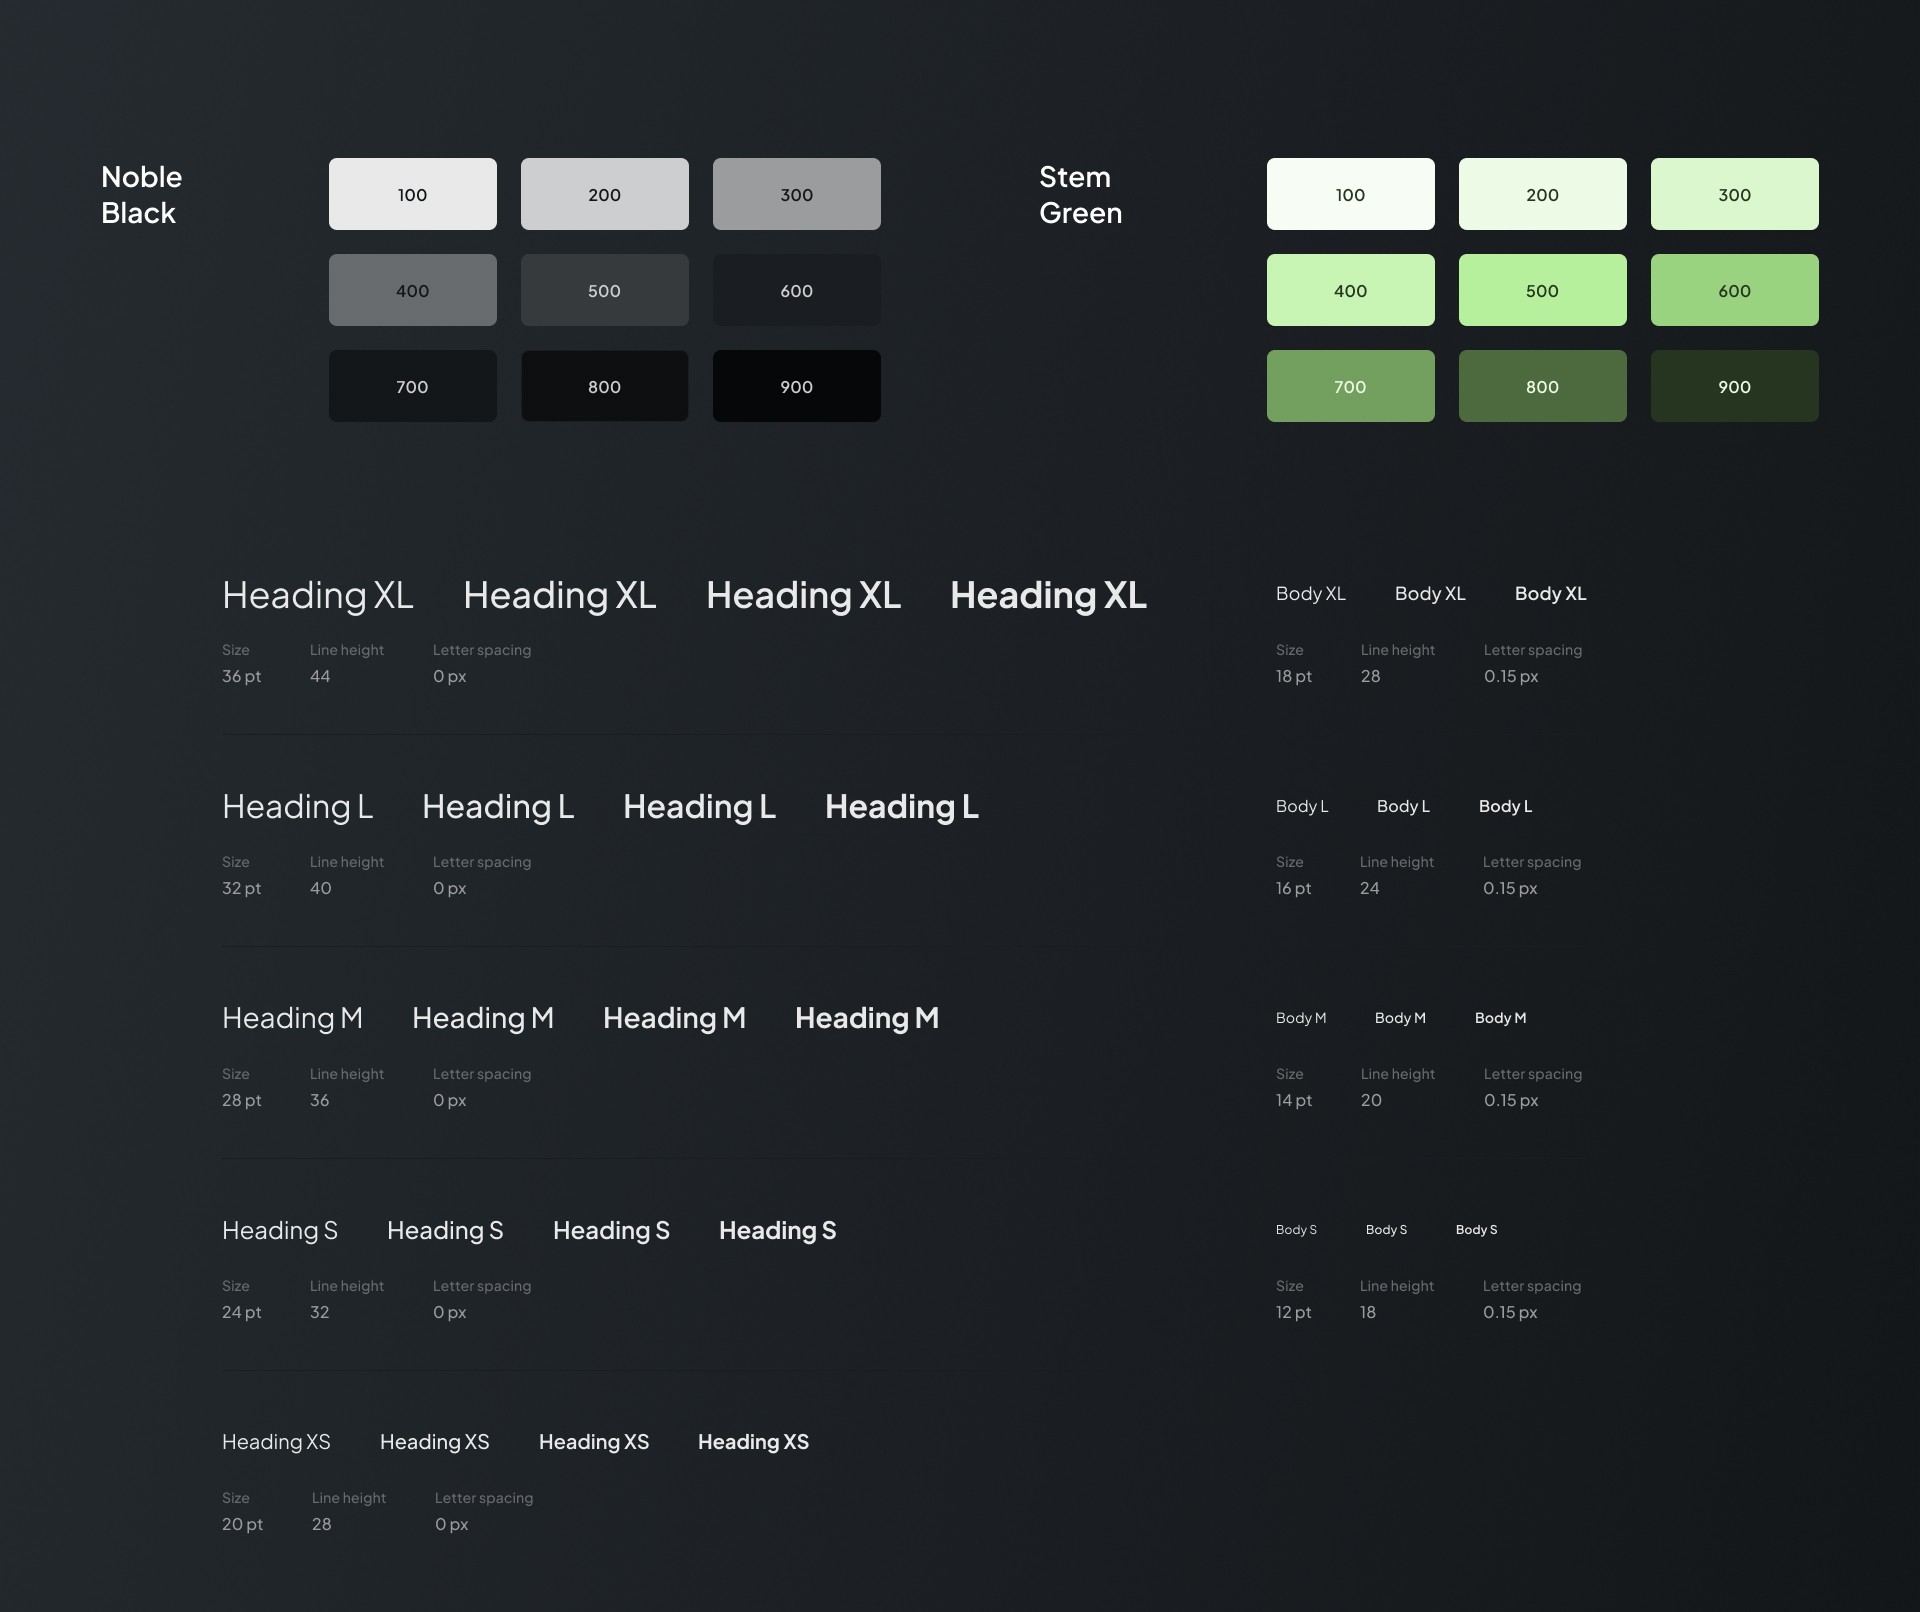Choose the Noble Black 700 swatch
1920x1612 pixels.
[412, 386]
